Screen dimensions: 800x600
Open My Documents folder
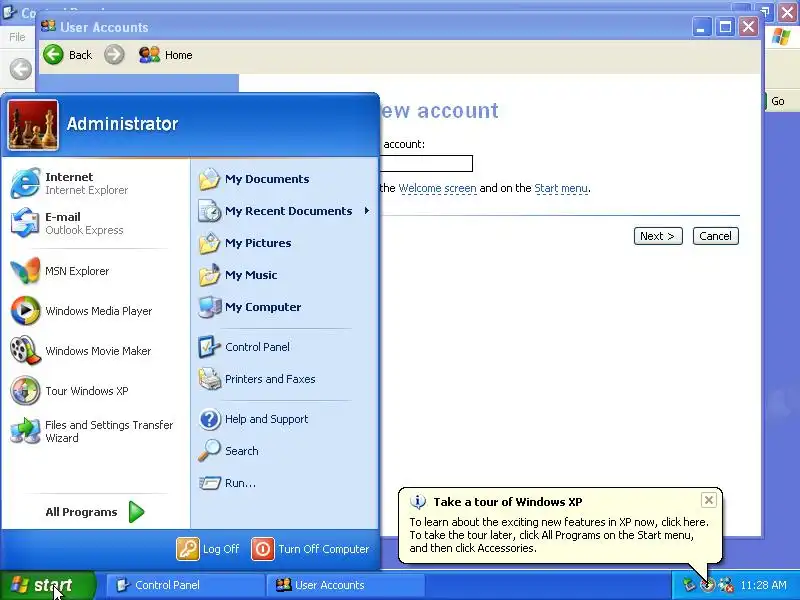[284, 179]
